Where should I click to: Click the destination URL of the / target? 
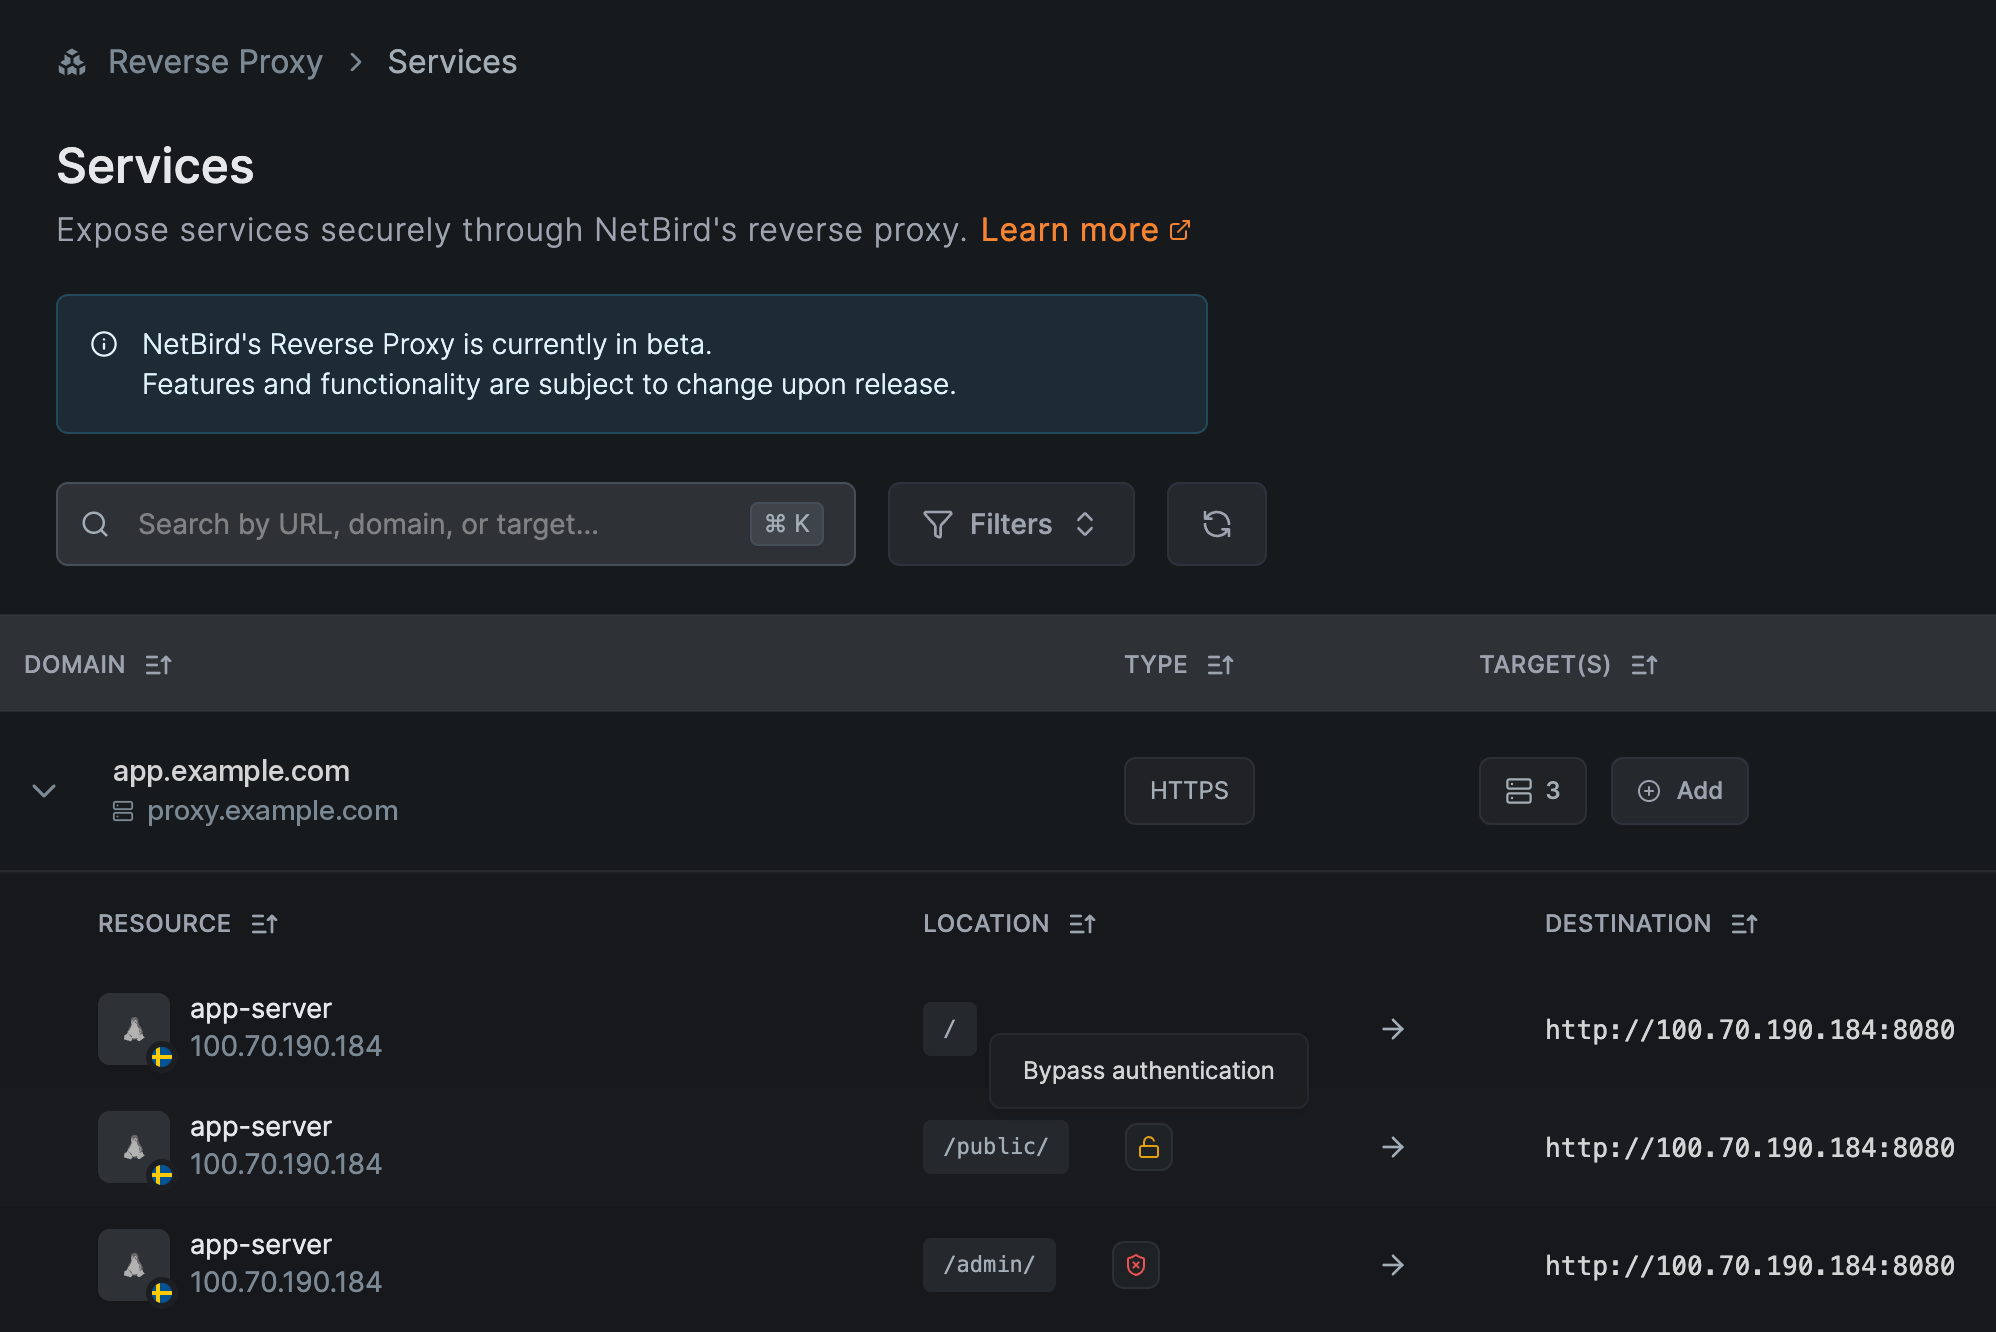[1750, 1029]
